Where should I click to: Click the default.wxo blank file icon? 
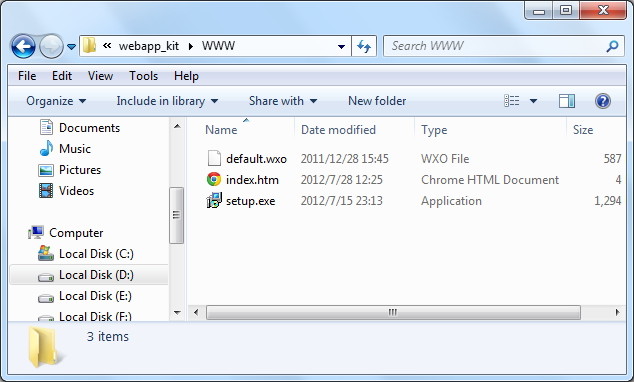point(214,158)
